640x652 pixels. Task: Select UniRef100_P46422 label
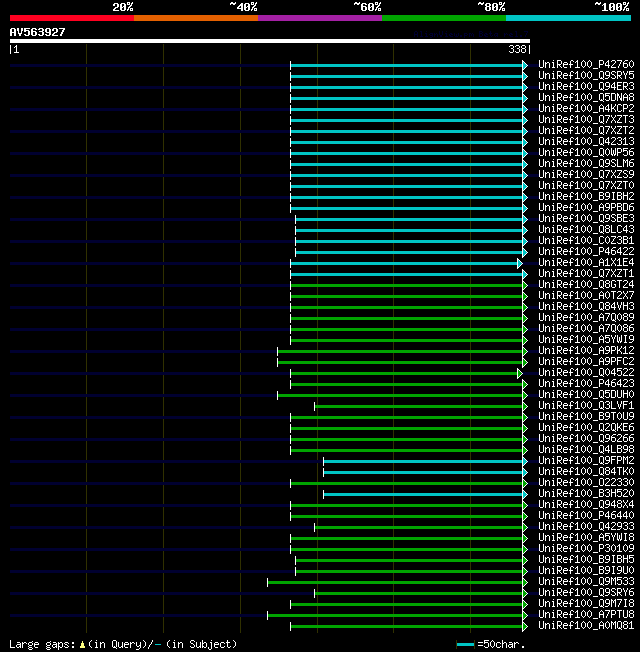click(586, 252)
